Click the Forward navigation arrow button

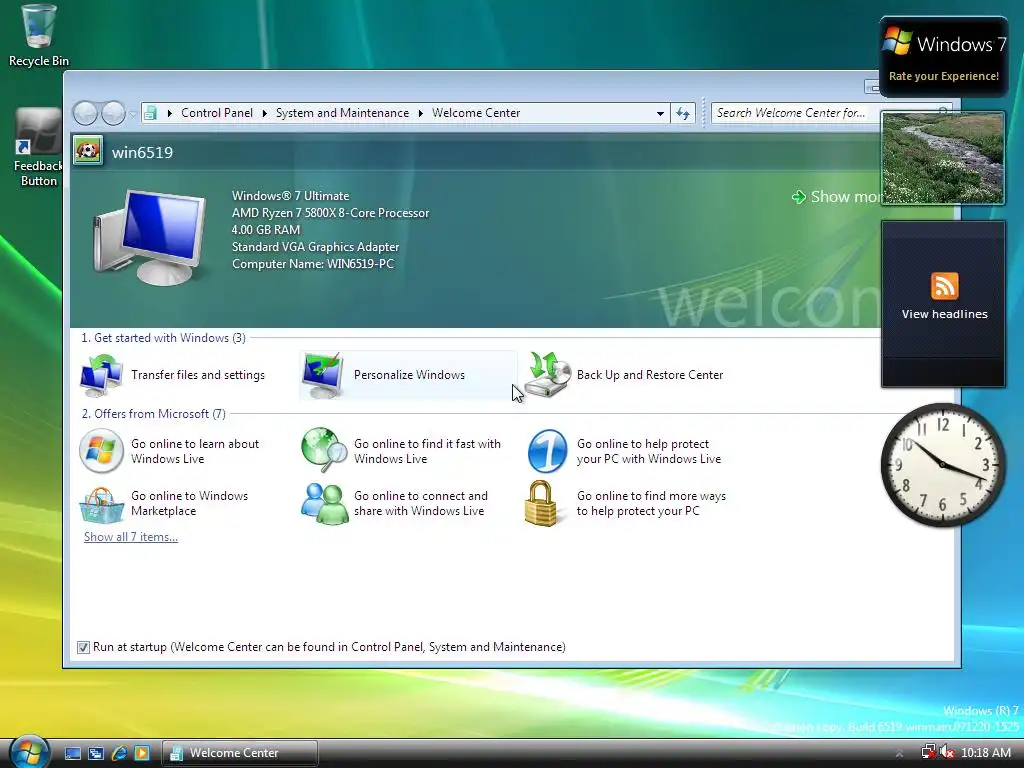[114, 113]
